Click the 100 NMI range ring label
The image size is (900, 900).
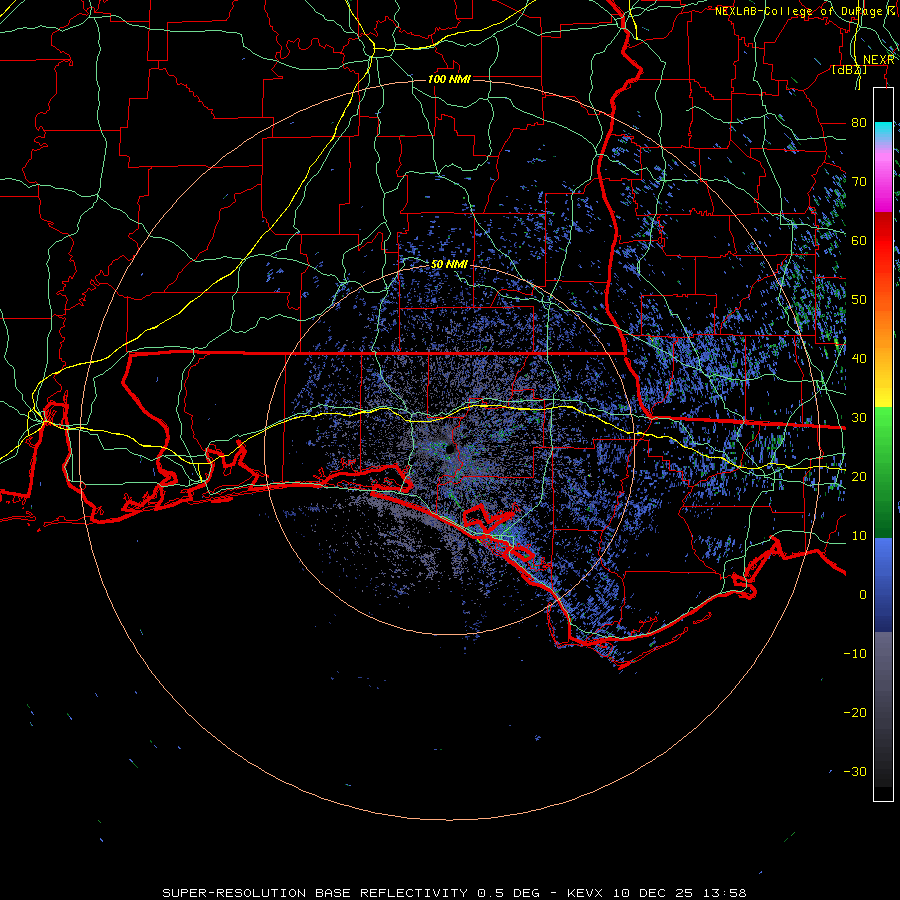click(x=449, y=79)
